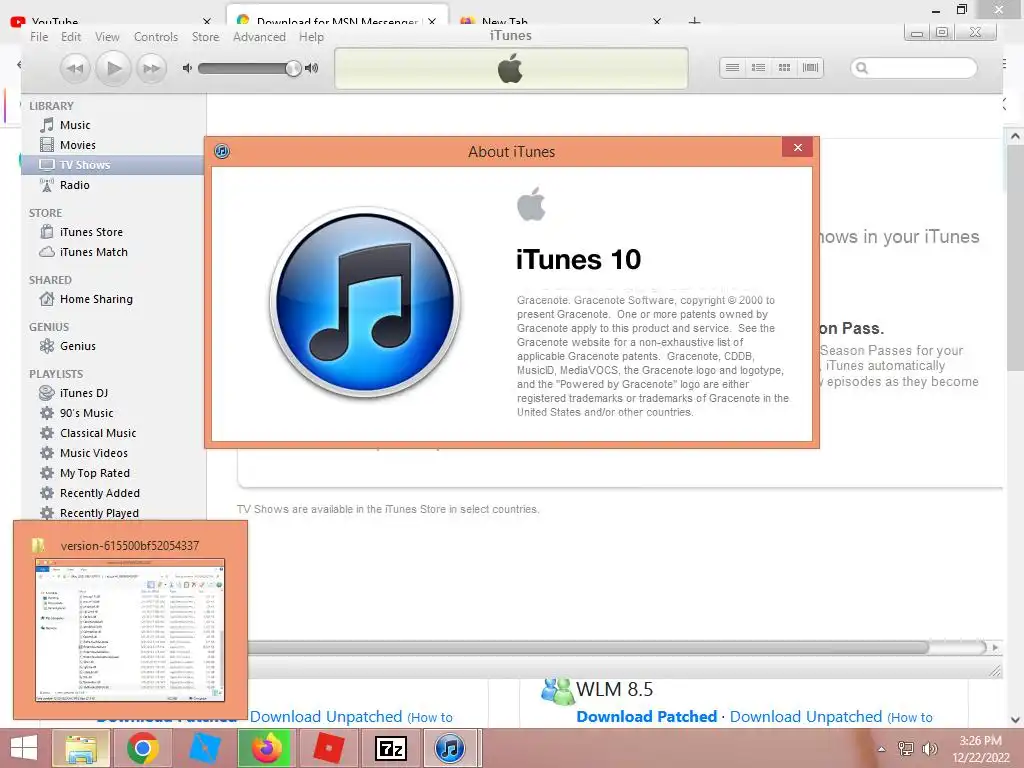The image size is (1024, 768).
Task: Click the Apple logo in the status display
Action: [510, 68]
